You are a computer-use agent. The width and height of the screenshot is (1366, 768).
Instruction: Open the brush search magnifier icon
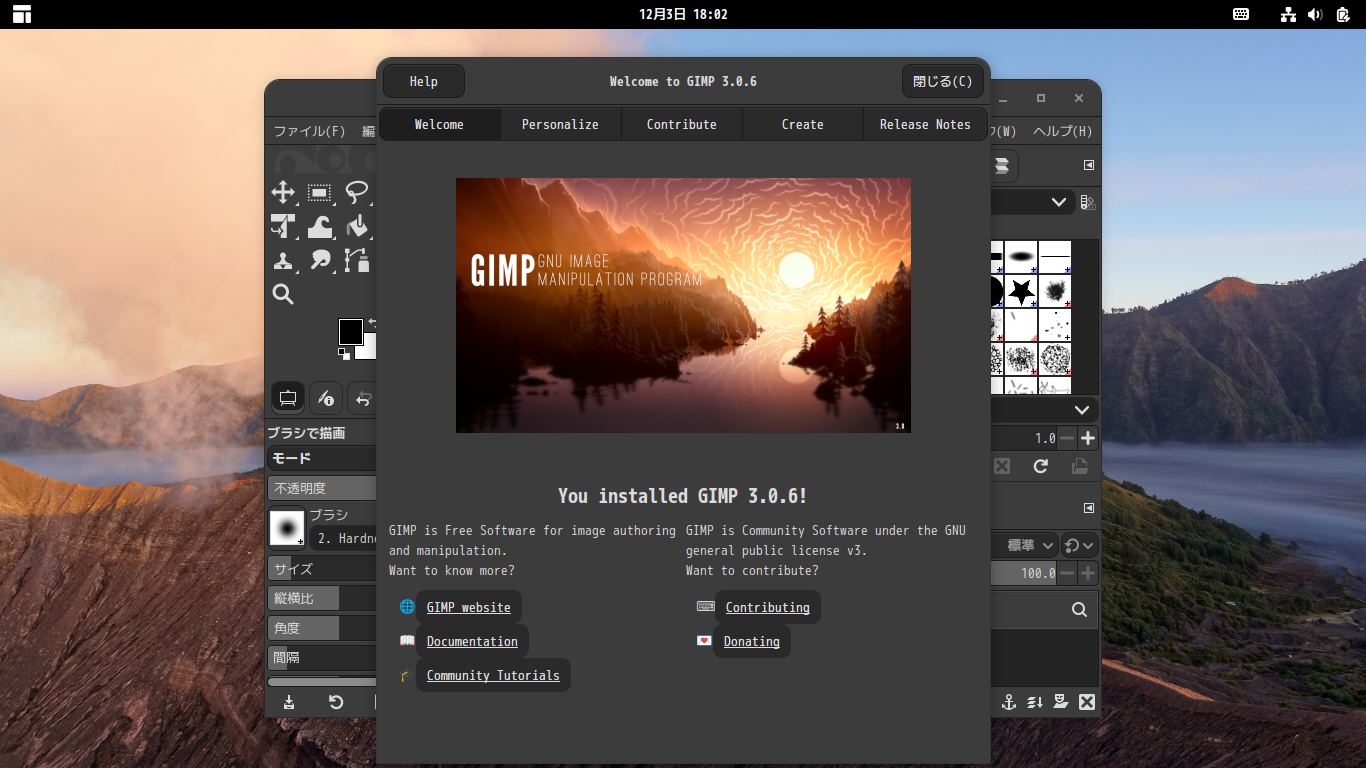click(1079, 609)
